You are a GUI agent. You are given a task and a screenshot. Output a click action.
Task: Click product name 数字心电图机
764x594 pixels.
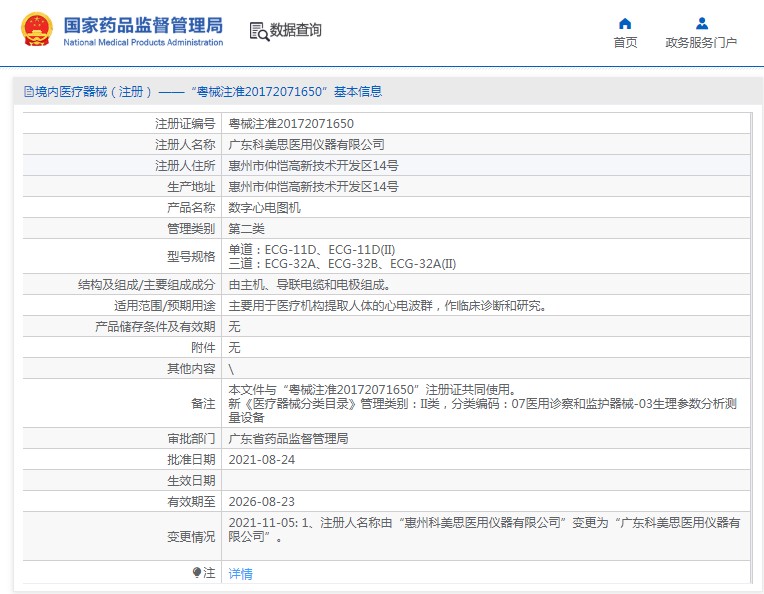click(264, 208)
